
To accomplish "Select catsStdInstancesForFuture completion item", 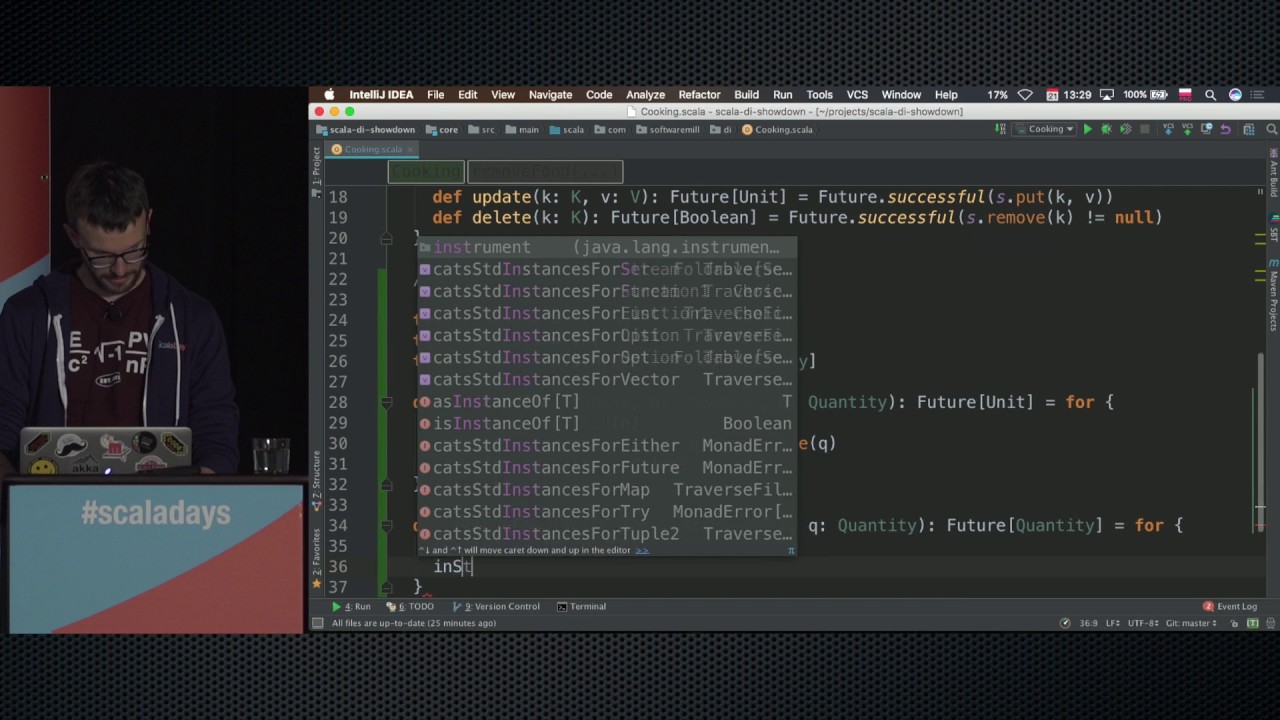I will click(606, 467).
